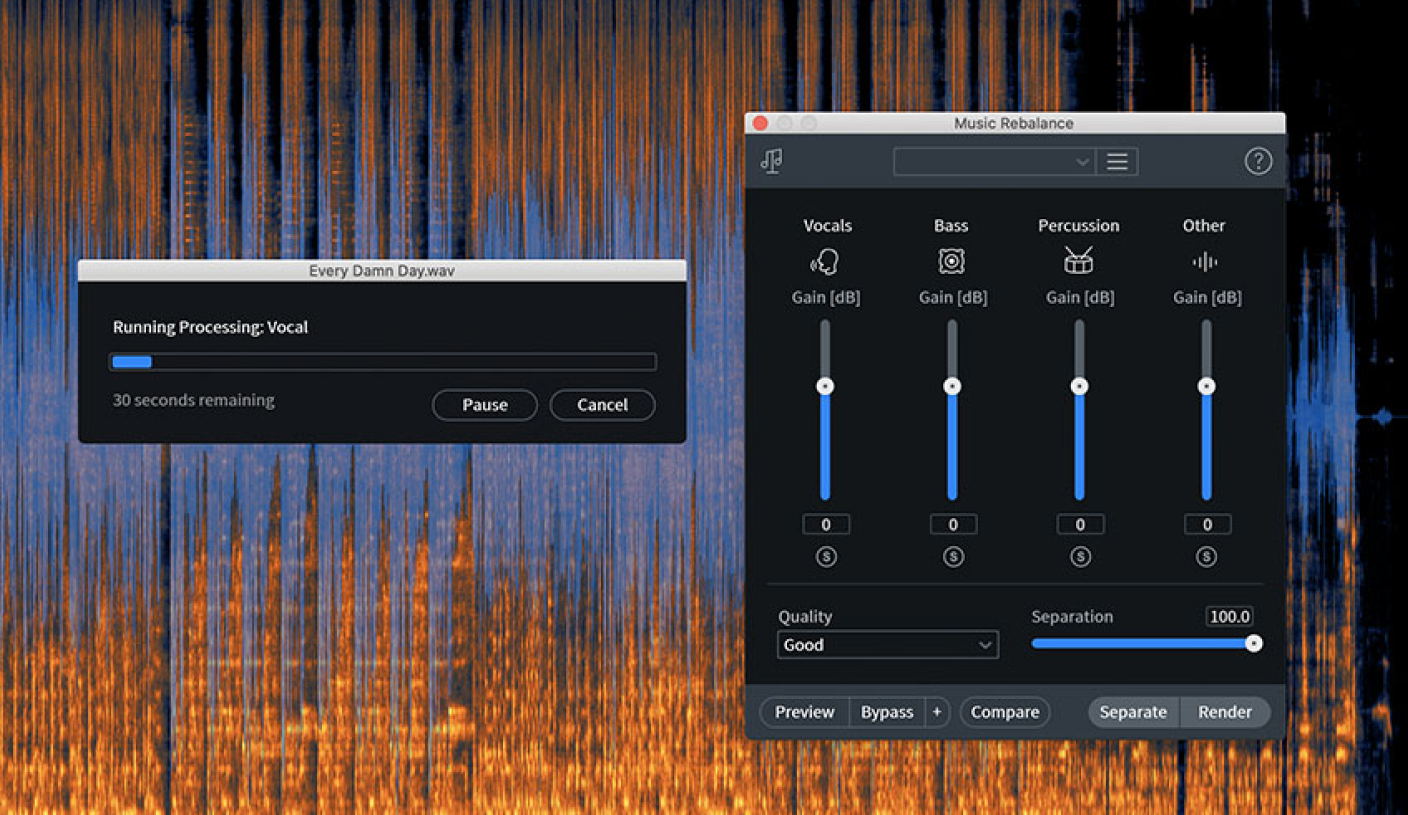1408x815 pixels.
Task: Click the Vocals head icon
Action: 825,262
